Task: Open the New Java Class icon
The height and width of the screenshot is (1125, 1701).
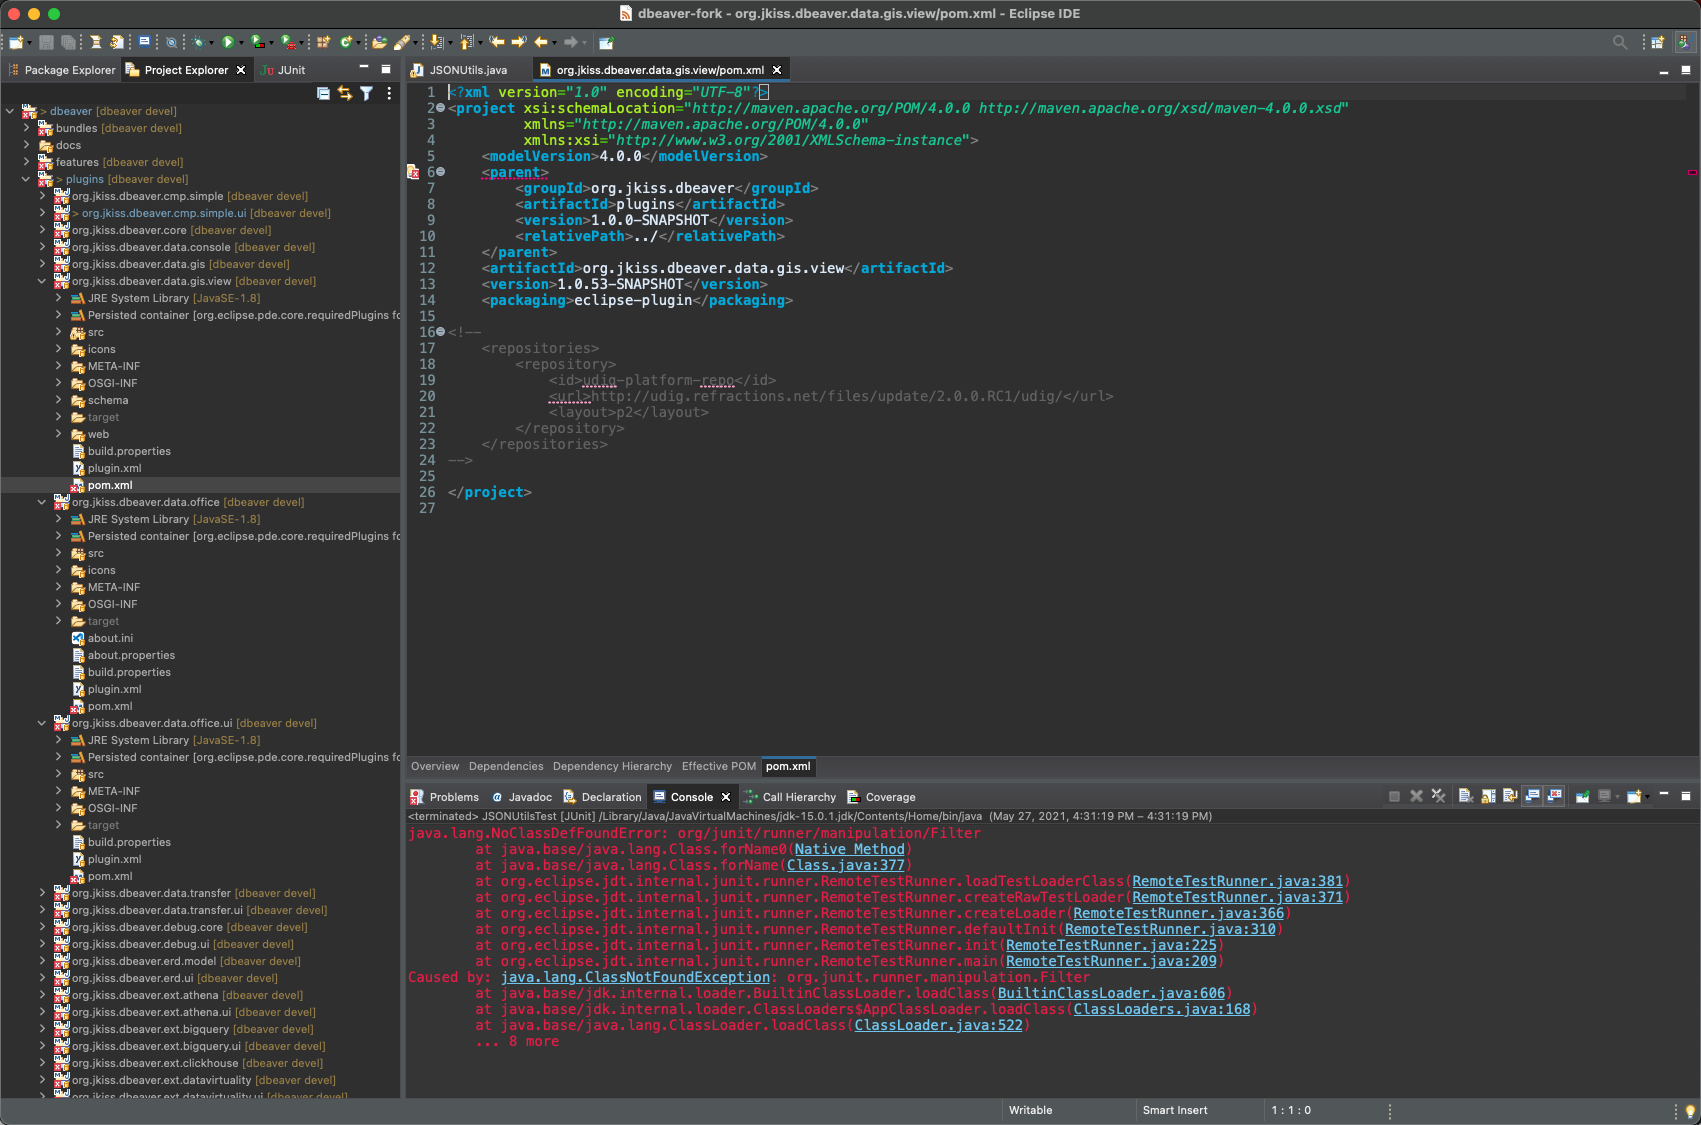Action: 347,42
